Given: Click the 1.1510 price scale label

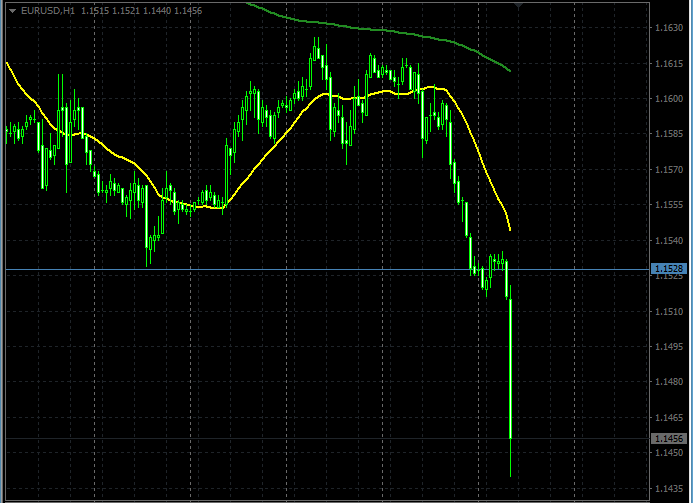Looking at the screenshot, I should pyautogui.click(x=669, y=312).
